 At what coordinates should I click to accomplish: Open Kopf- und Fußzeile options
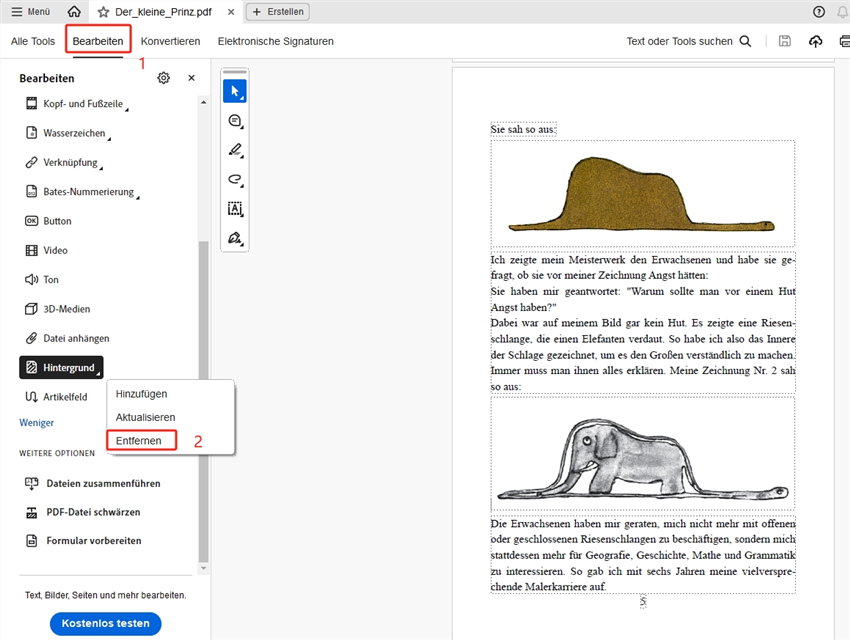click(76, 104)
